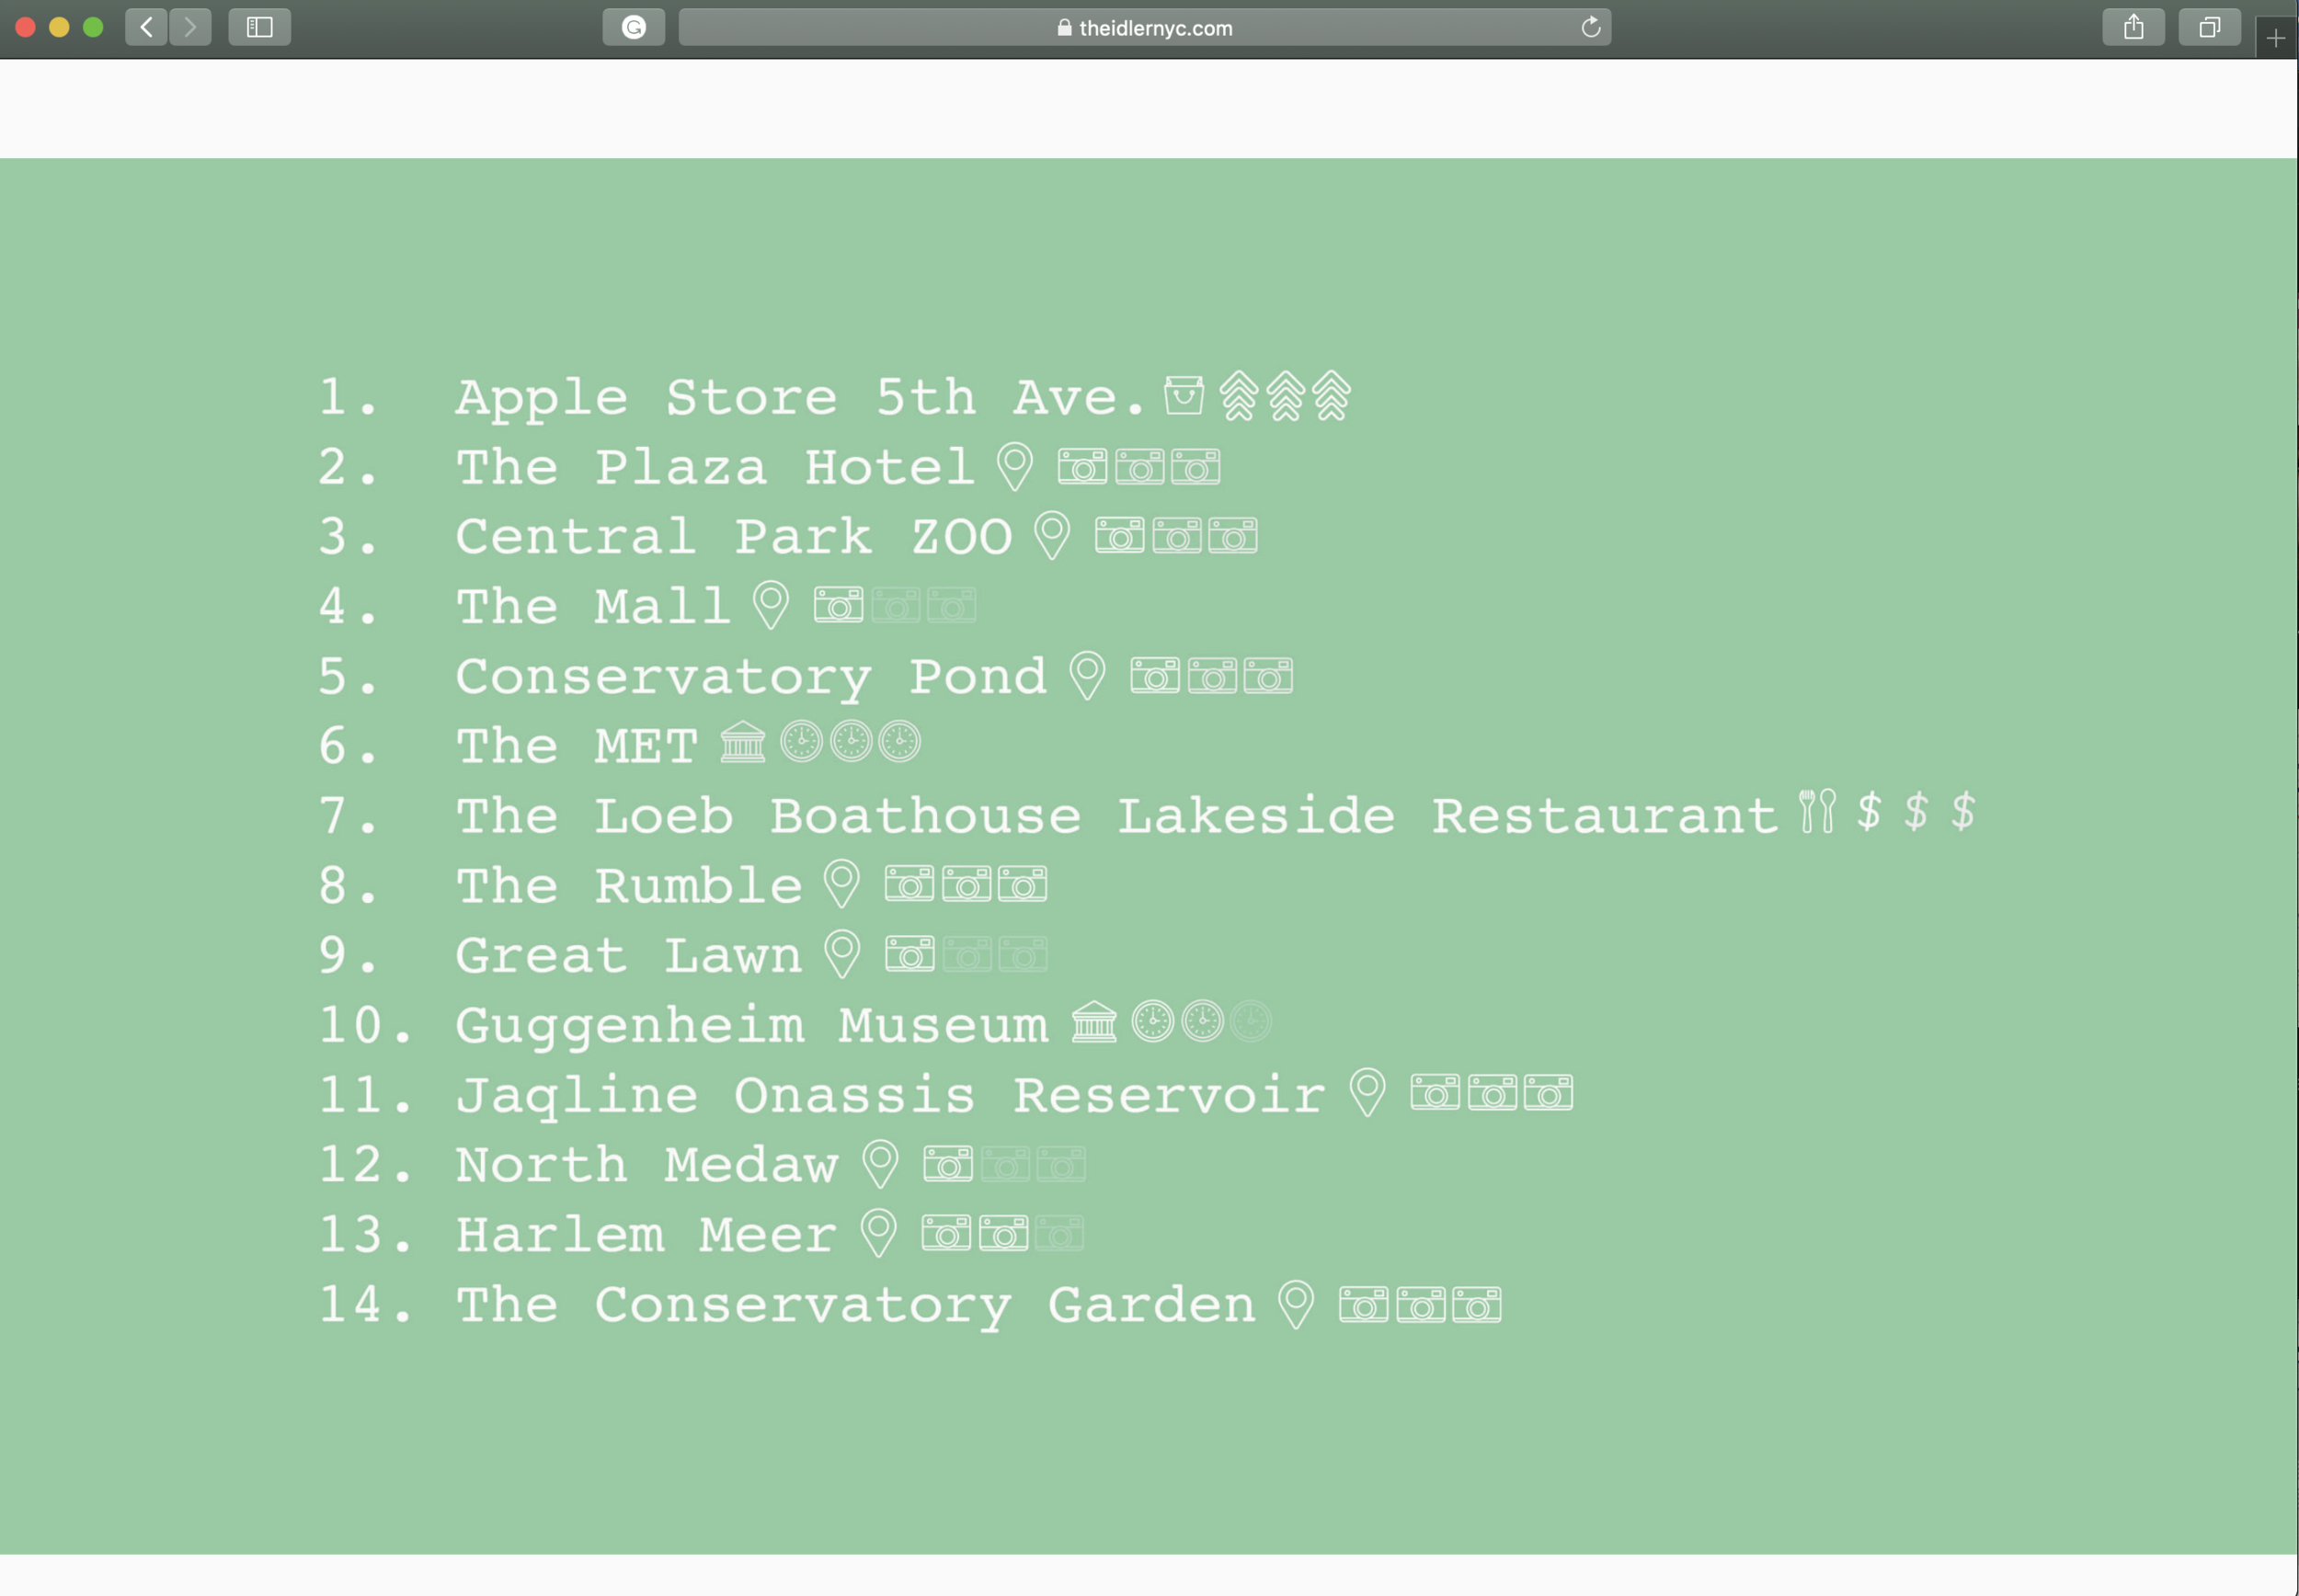Click the location pin next to North Medaw
The height and width of the screenshot is (1596, 2299).
click(x=880, y=1164)
